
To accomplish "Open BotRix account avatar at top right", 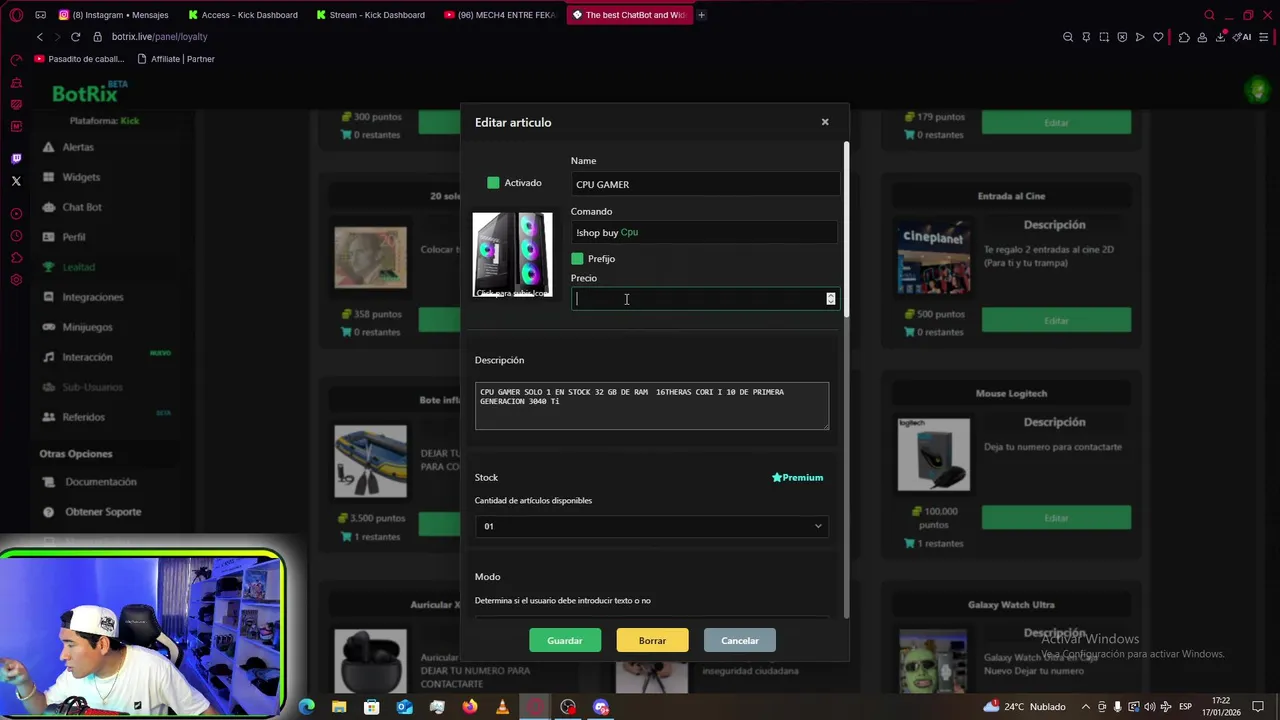I will point(1257,91).
